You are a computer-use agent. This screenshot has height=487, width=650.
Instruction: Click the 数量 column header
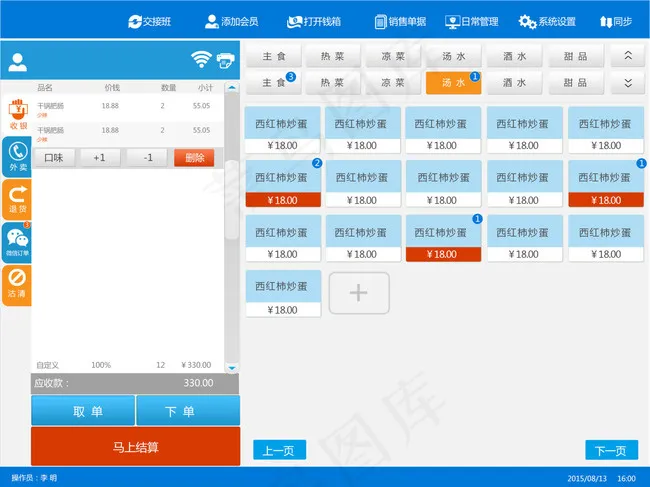(x=168, y=87)
